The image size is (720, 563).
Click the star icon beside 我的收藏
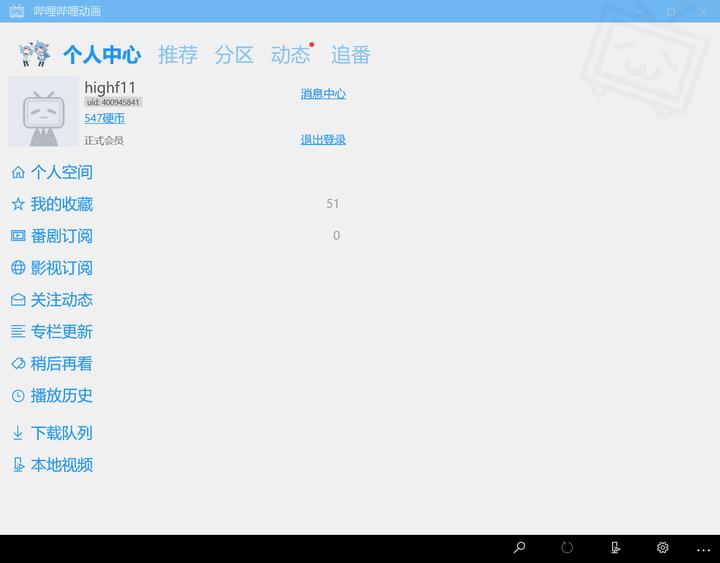(18, 204)
